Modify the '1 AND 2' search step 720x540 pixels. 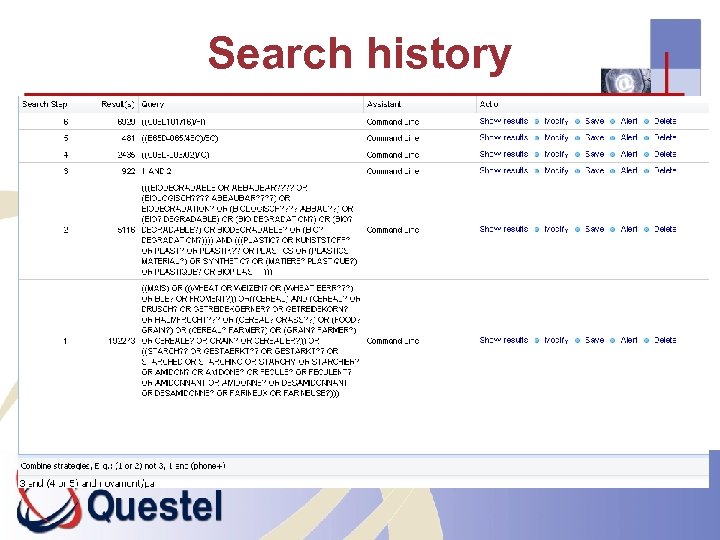[556, 171]
